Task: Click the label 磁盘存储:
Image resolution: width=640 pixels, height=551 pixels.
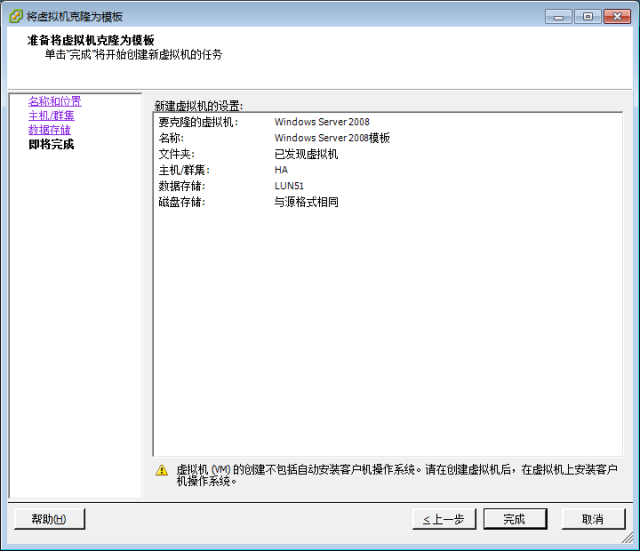Action: tap(182, 202)
